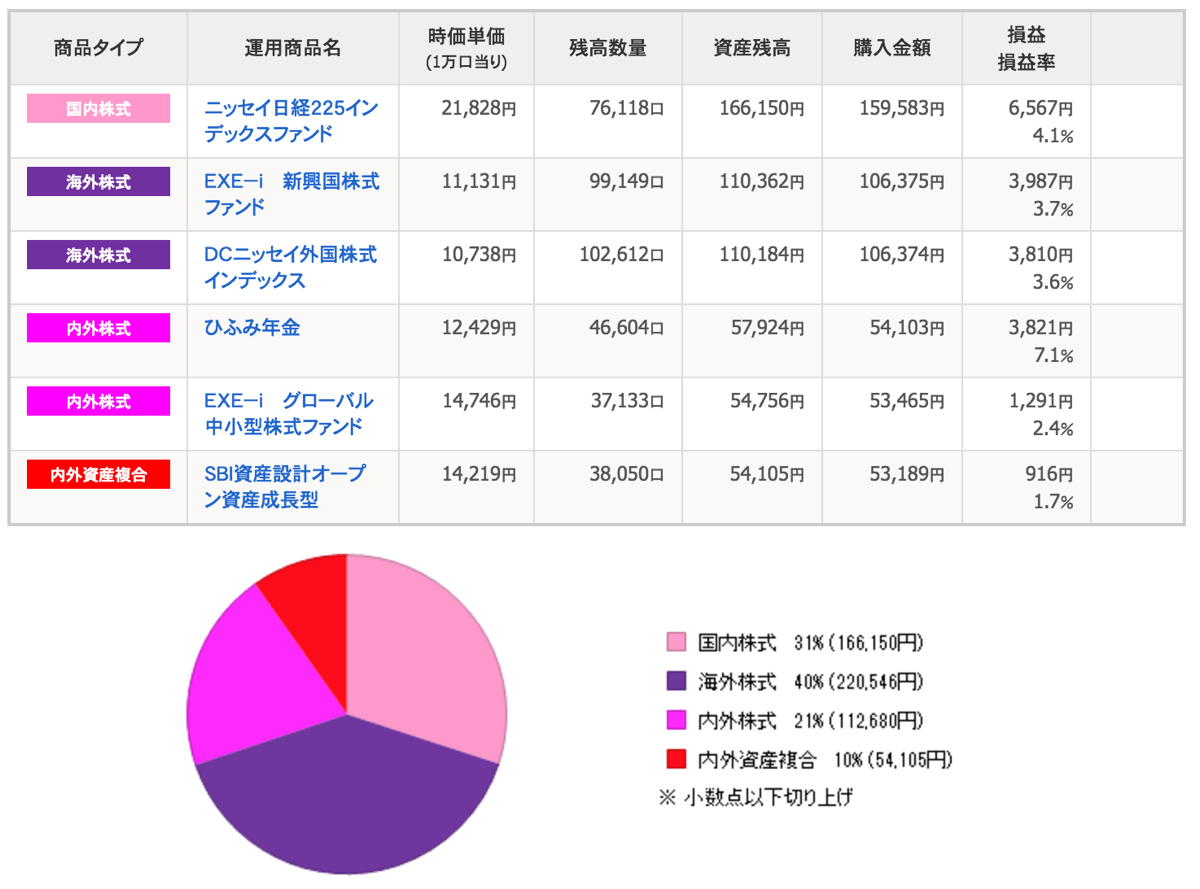Open DCニッセイ外国株式インデックス link
The height and width of the screenshot is (889, 1200).
(x=291, y=268)
